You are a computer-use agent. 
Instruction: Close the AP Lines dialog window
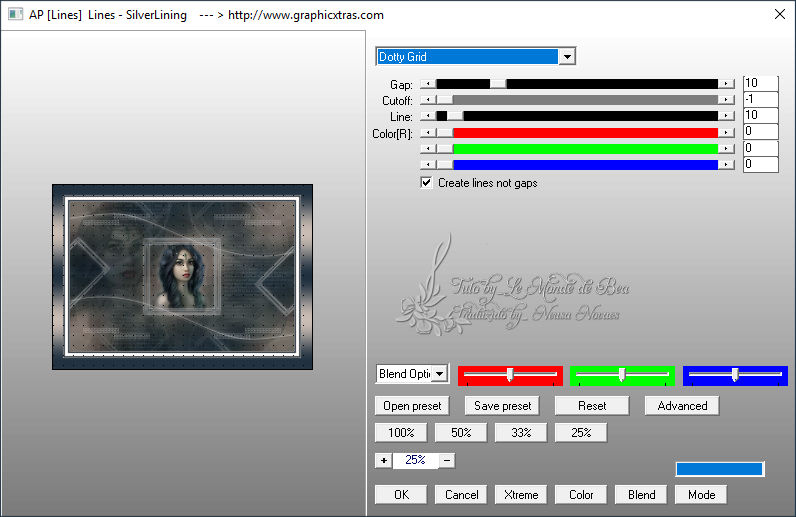780,14
